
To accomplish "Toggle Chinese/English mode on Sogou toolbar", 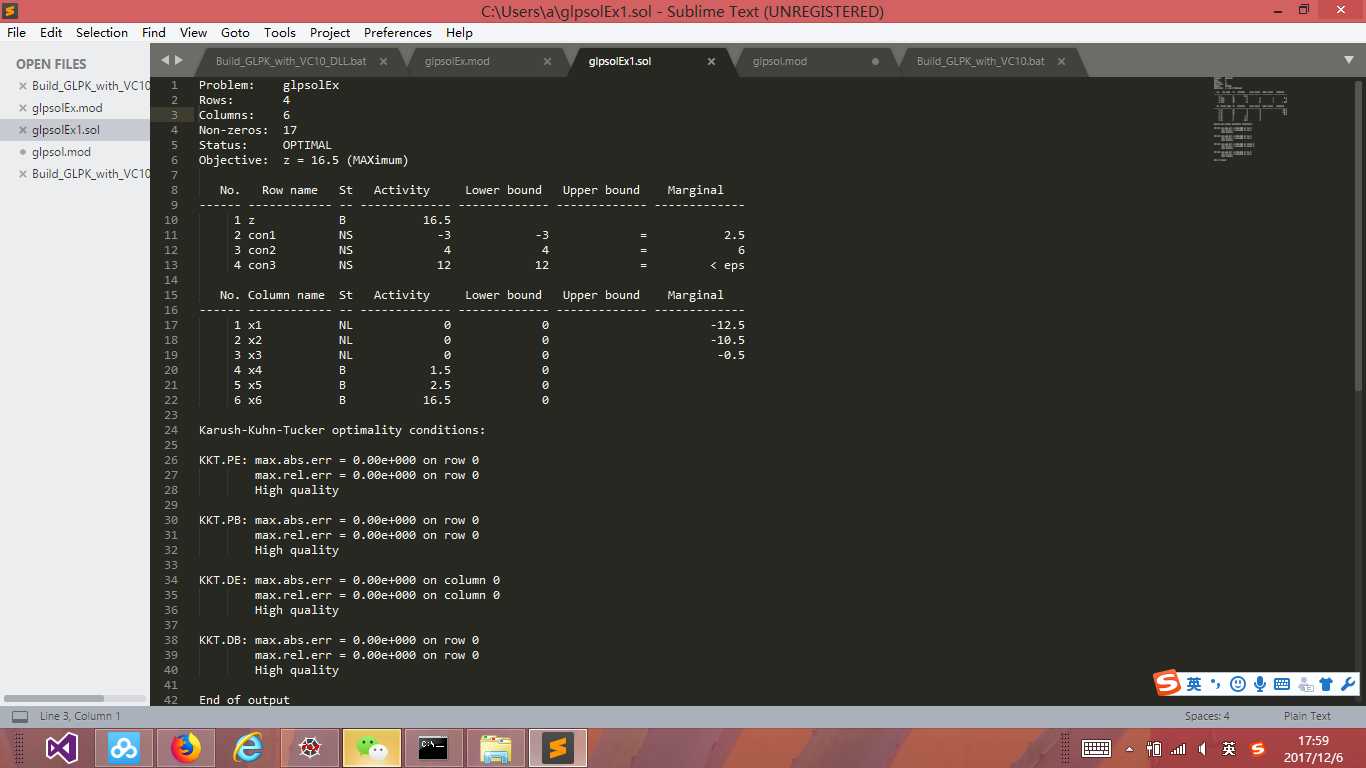I will 1194,685.
